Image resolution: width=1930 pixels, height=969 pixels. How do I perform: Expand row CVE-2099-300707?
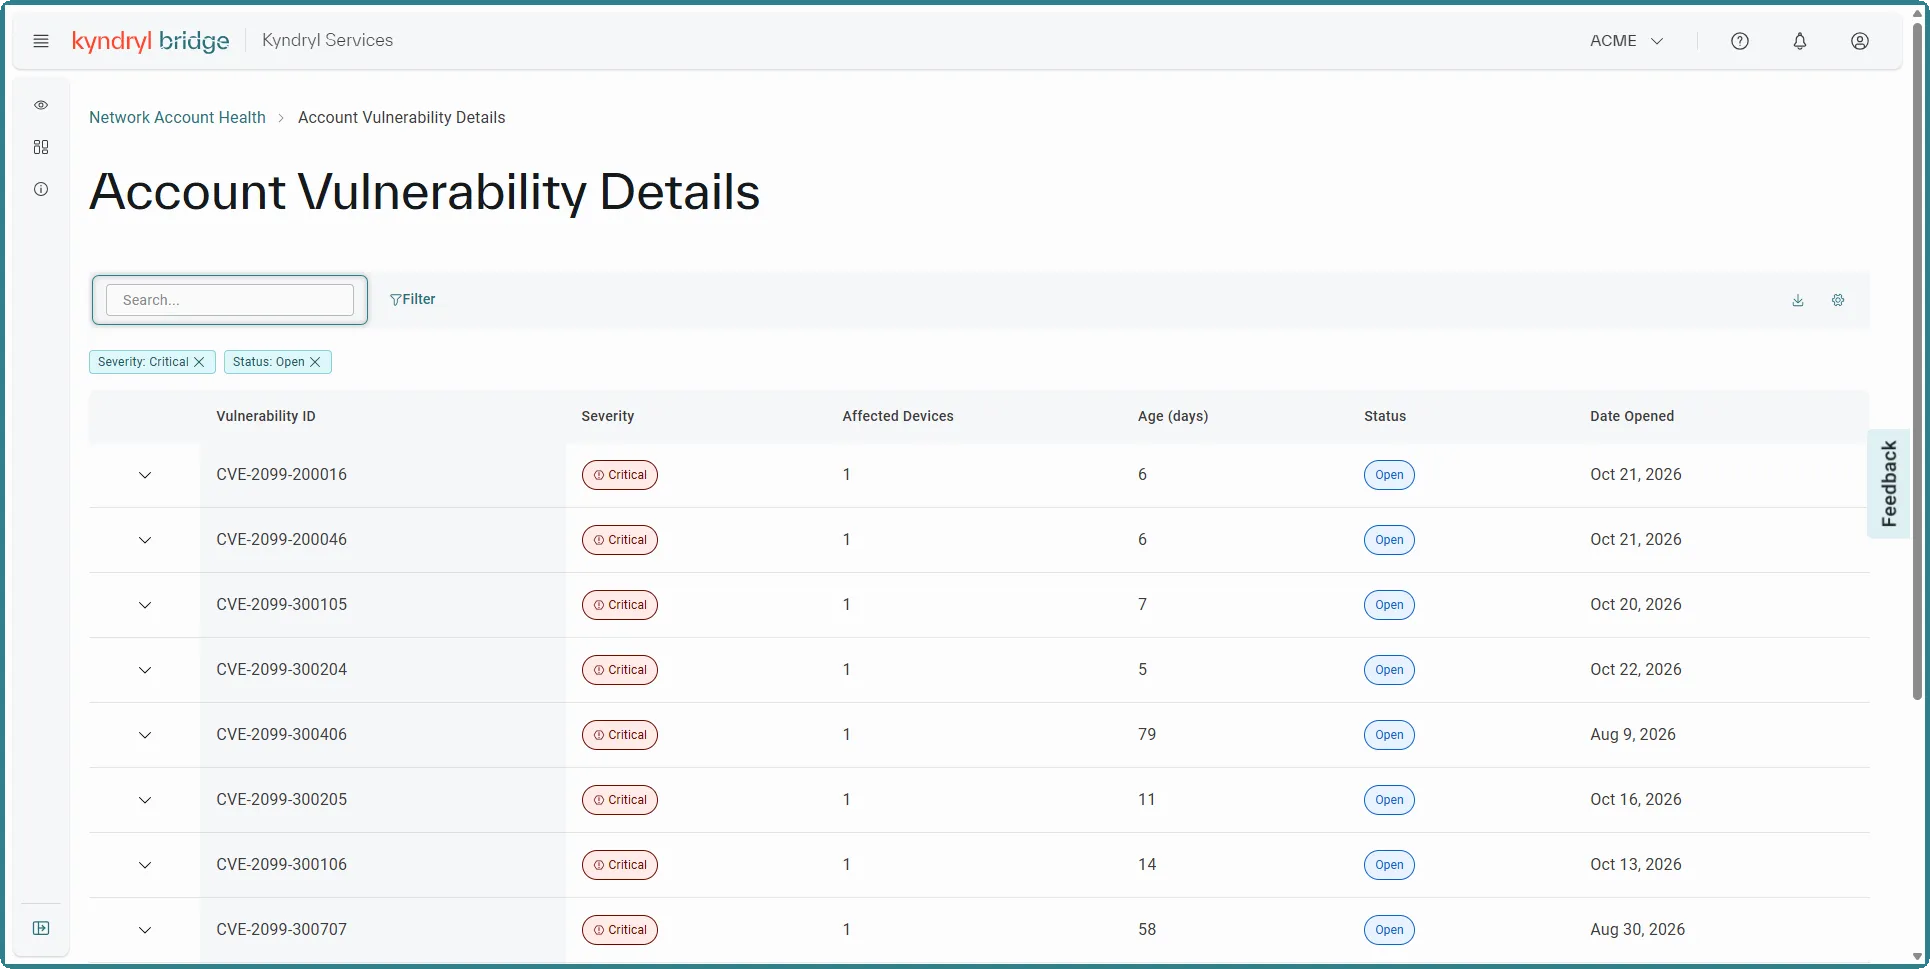(145, 930)
